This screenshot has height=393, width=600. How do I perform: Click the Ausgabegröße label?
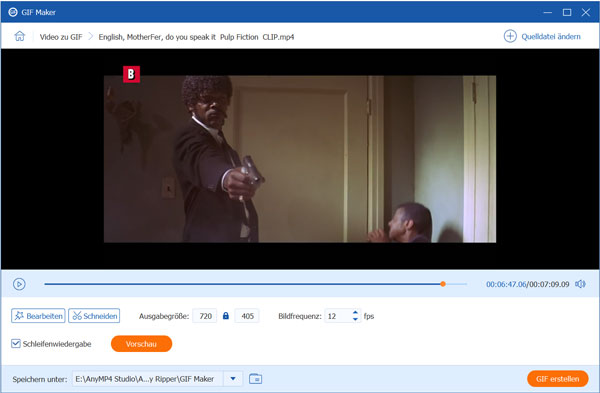tap(164, 316)
